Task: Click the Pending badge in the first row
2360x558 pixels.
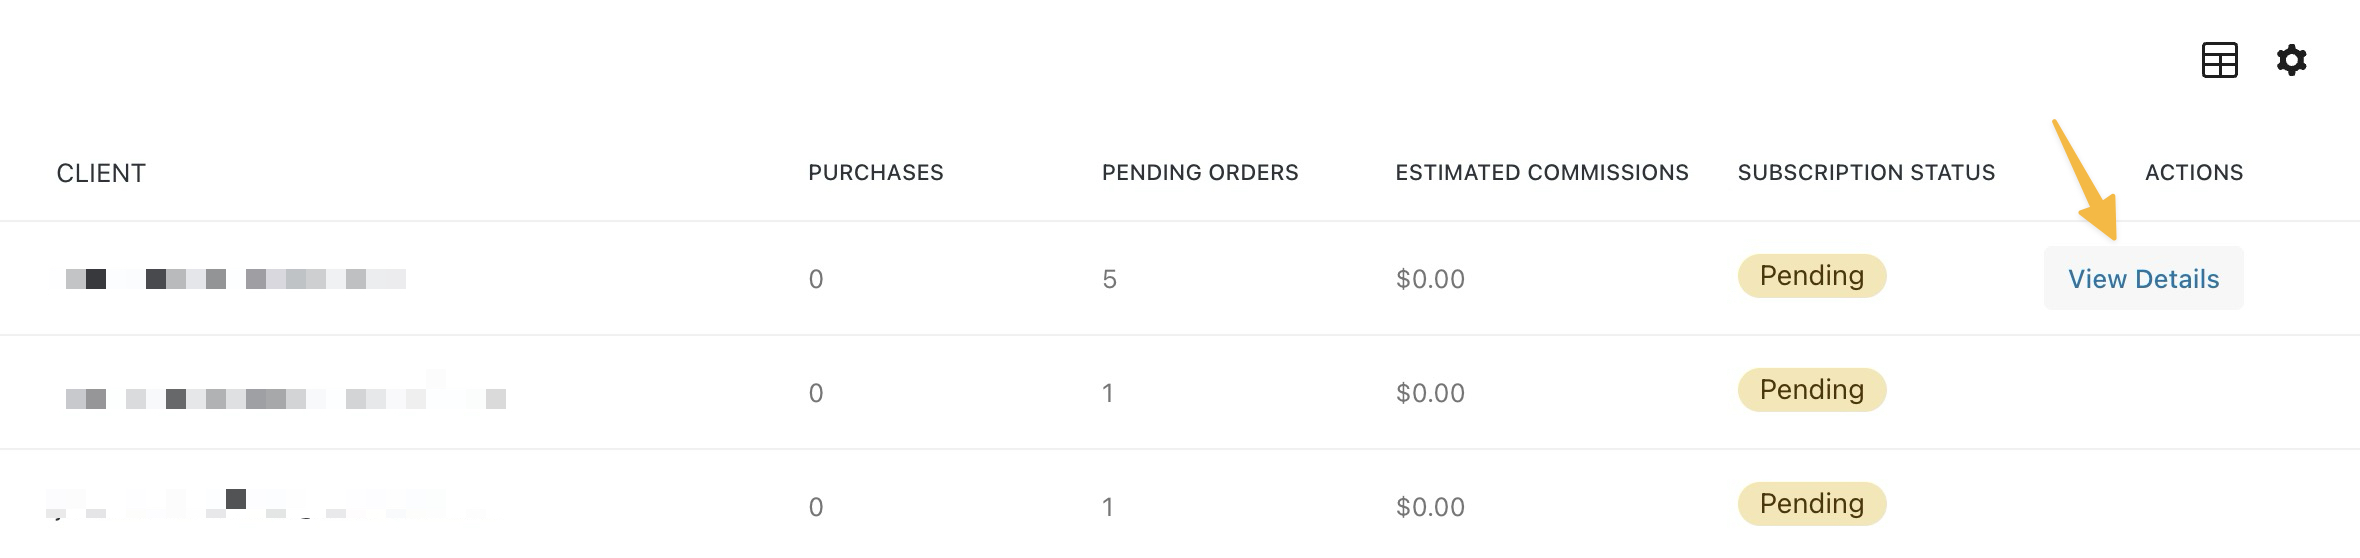Action: (x=1811, y=276)
